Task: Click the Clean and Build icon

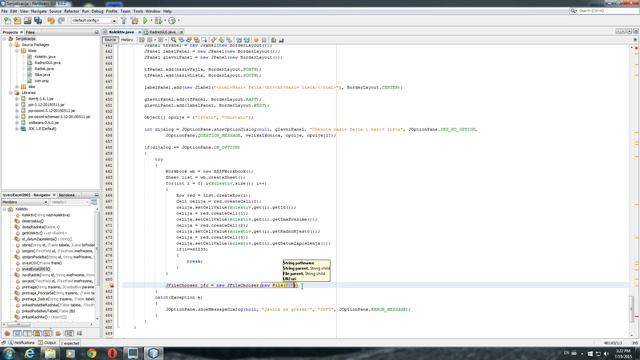Action: [134, 20]
